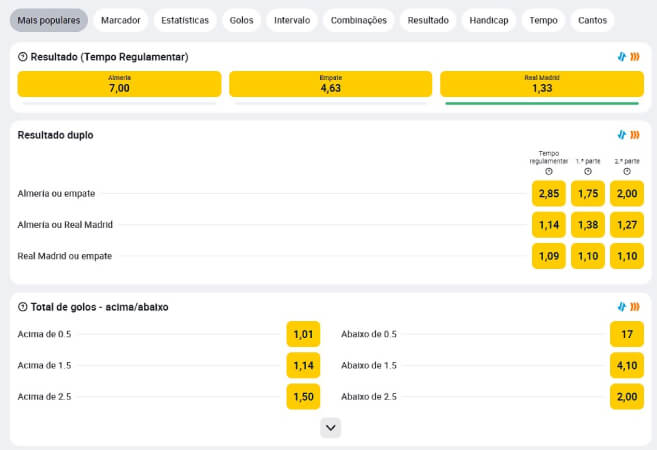
Task: Open blue stats icon in Resultado (Tempo Regulamentar)
Action: (x=622, y=57)
